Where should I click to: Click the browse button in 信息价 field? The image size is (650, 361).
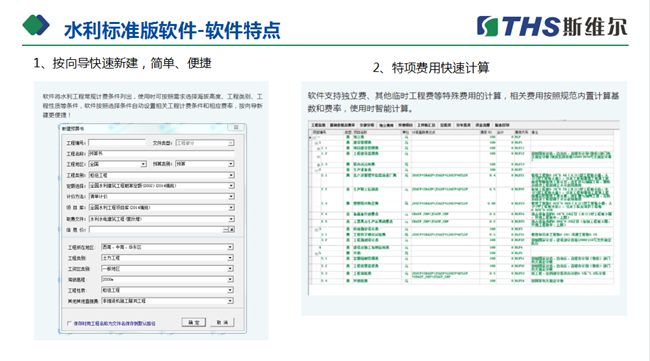coord(226,230)
